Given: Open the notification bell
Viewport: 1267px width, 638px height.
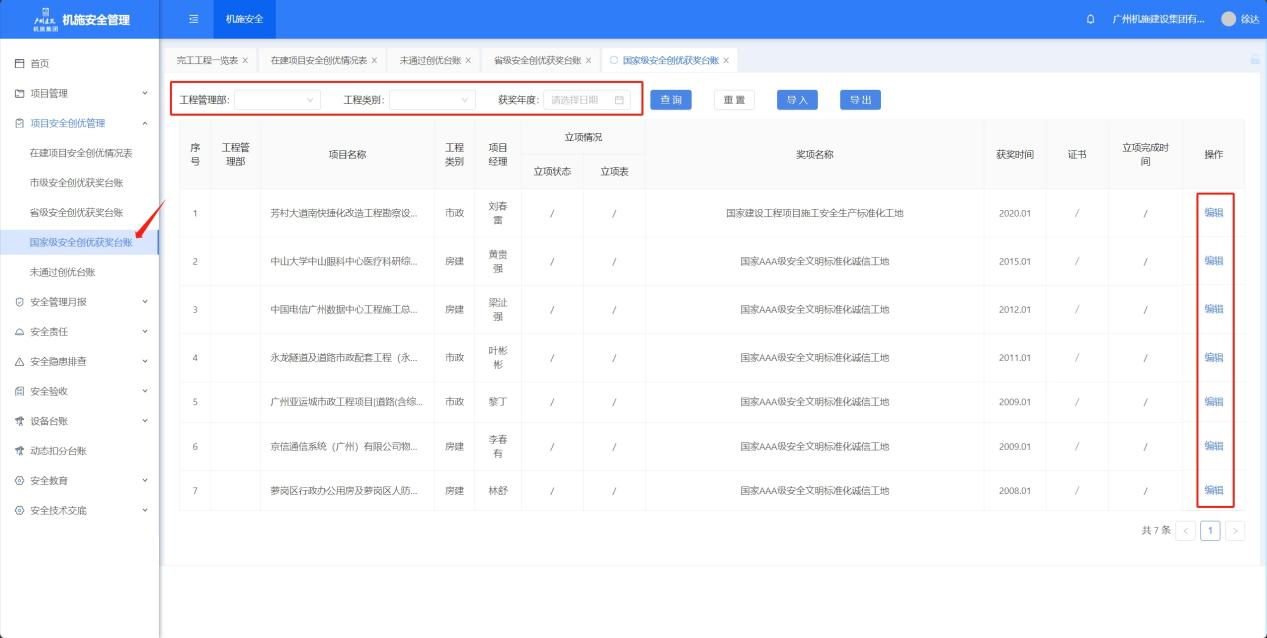Looking at the screenshot, I should point(1090,19).
